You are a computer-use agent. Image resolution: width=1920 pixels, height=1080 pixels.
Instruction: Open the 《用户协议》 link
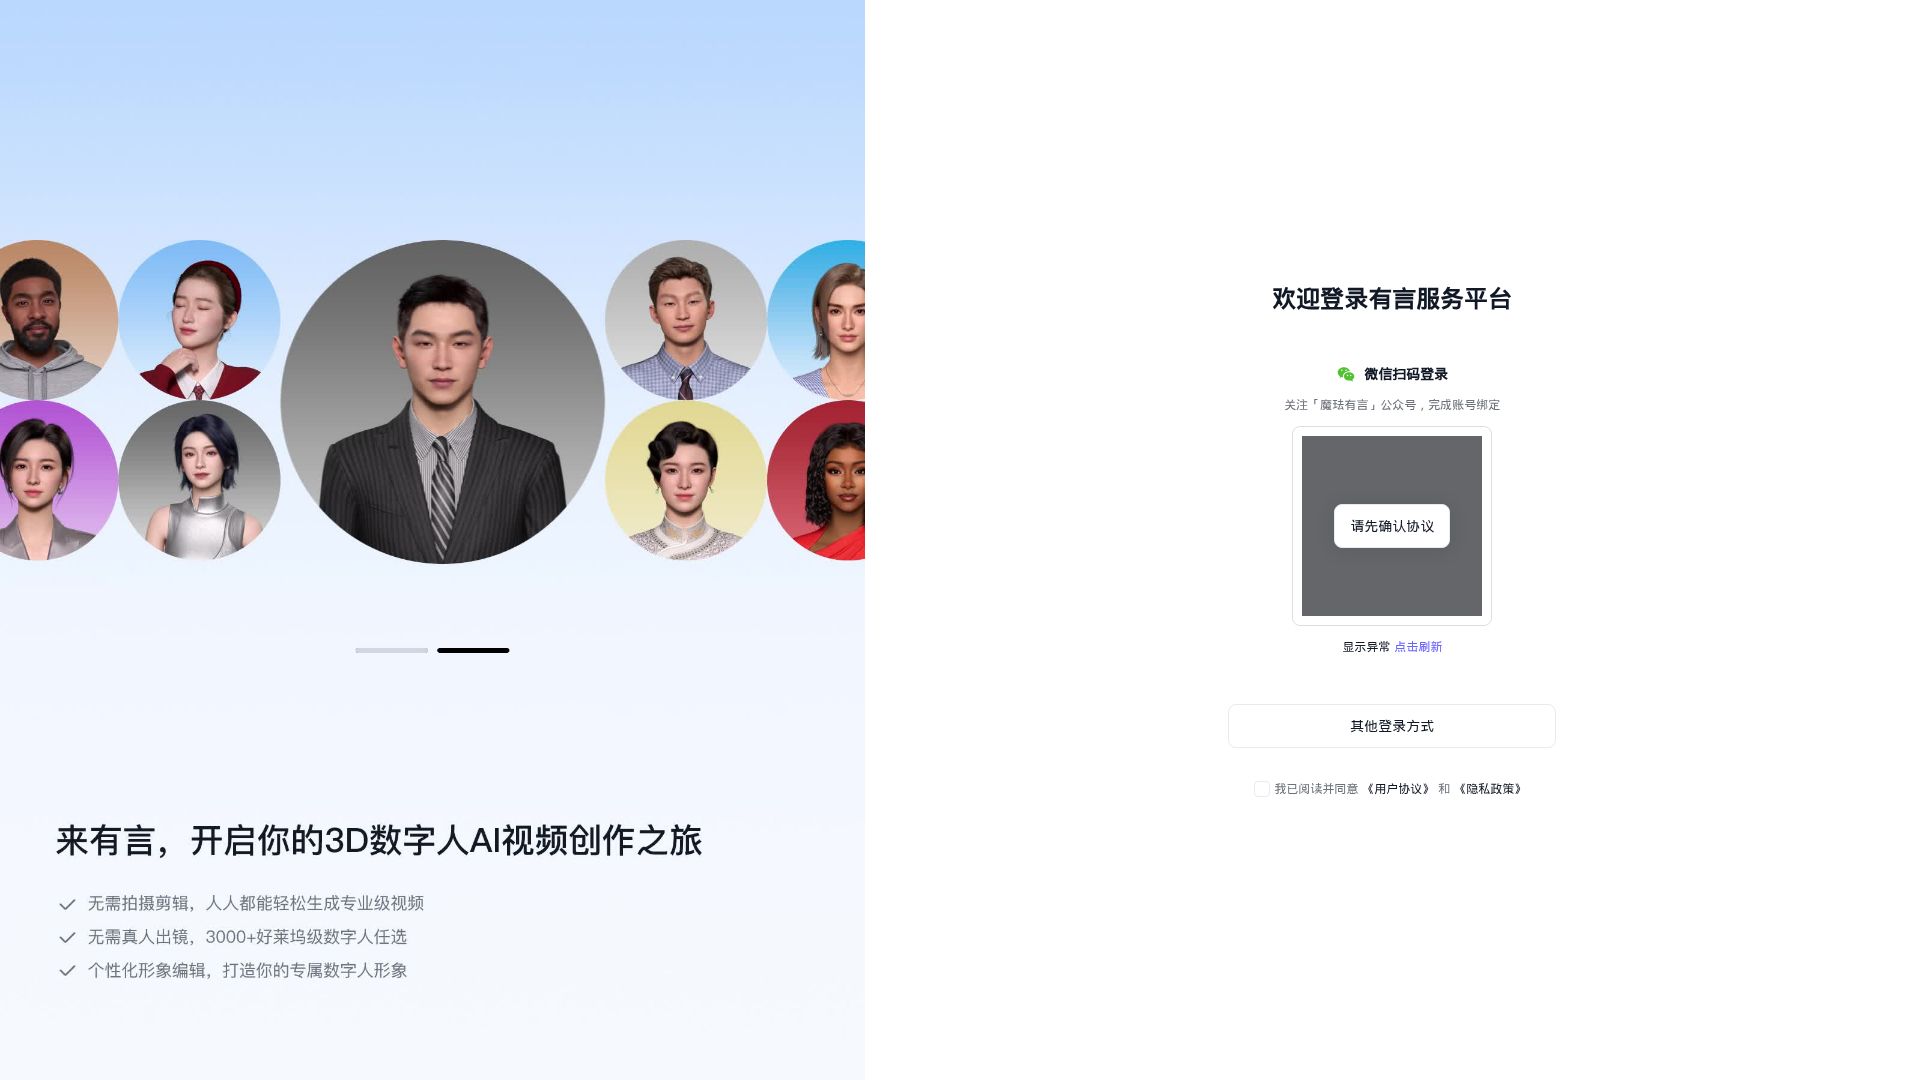tap(1398, 789)
